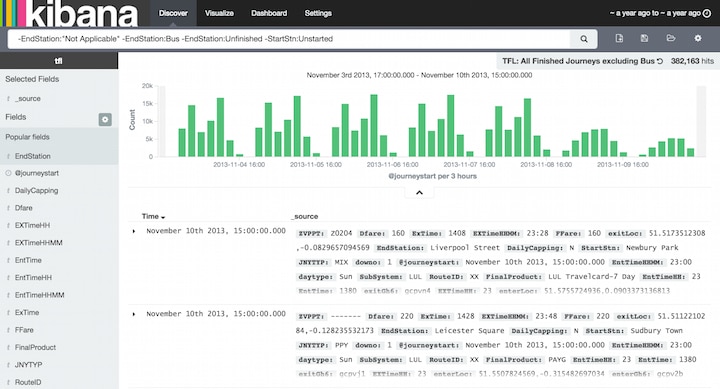Select the @journeystart field
Image resolution: width=720 pixels, height=389 pixels.
pos(37,173)
